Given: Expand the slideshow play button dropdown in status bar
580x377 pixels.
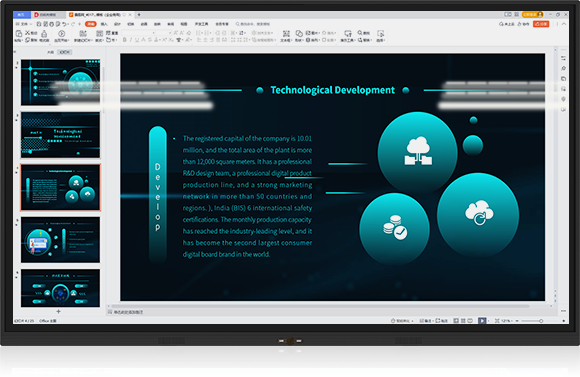Looking at the screenshot, I should click(x=488, y=321).
